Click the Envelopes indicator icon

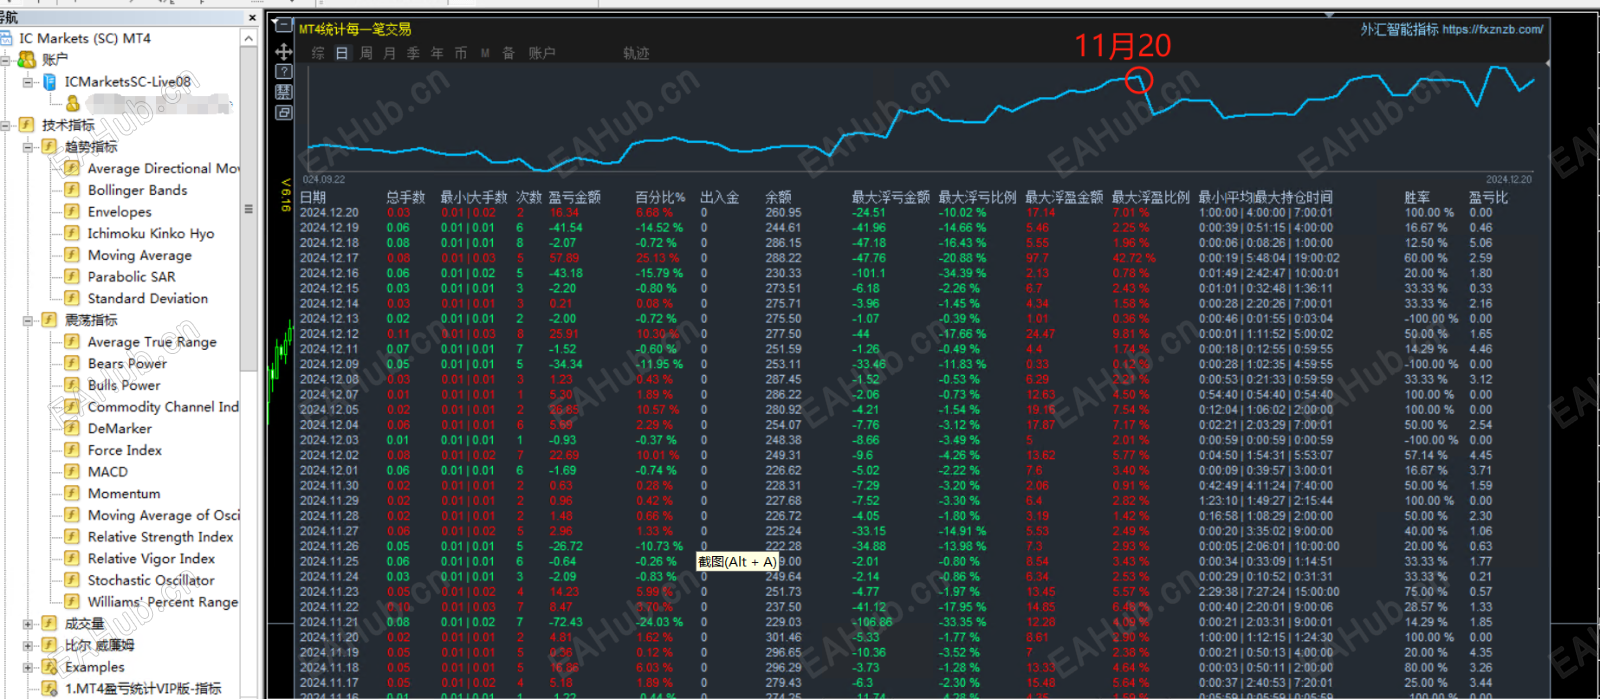point(72,212)
